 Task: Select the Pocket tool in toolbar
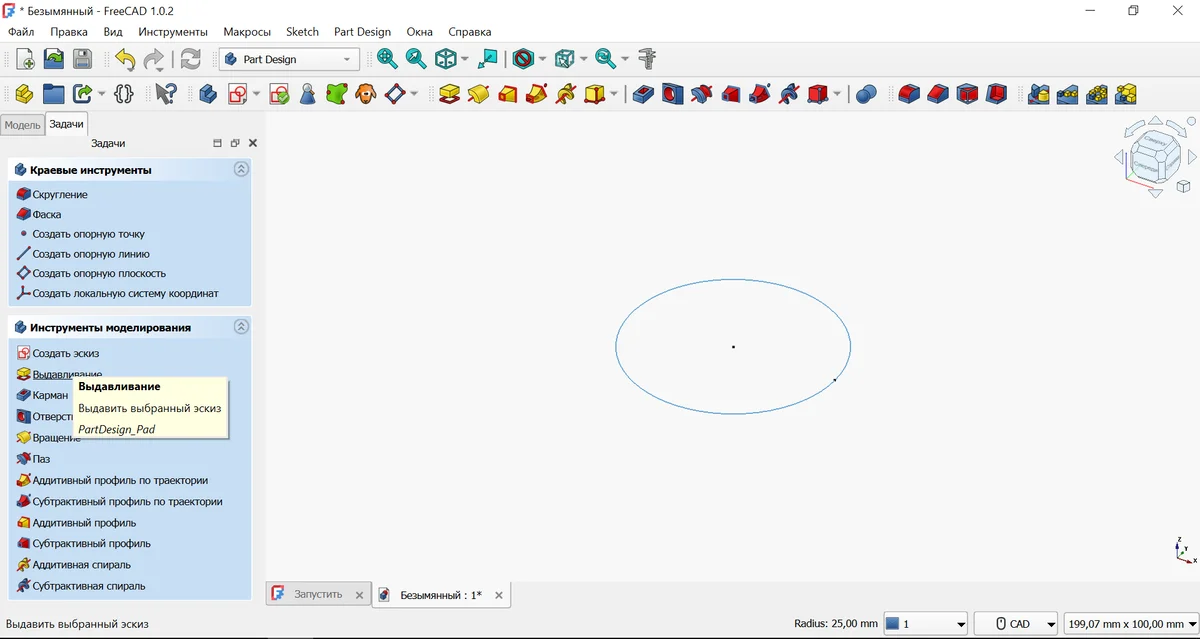point(643,94)
